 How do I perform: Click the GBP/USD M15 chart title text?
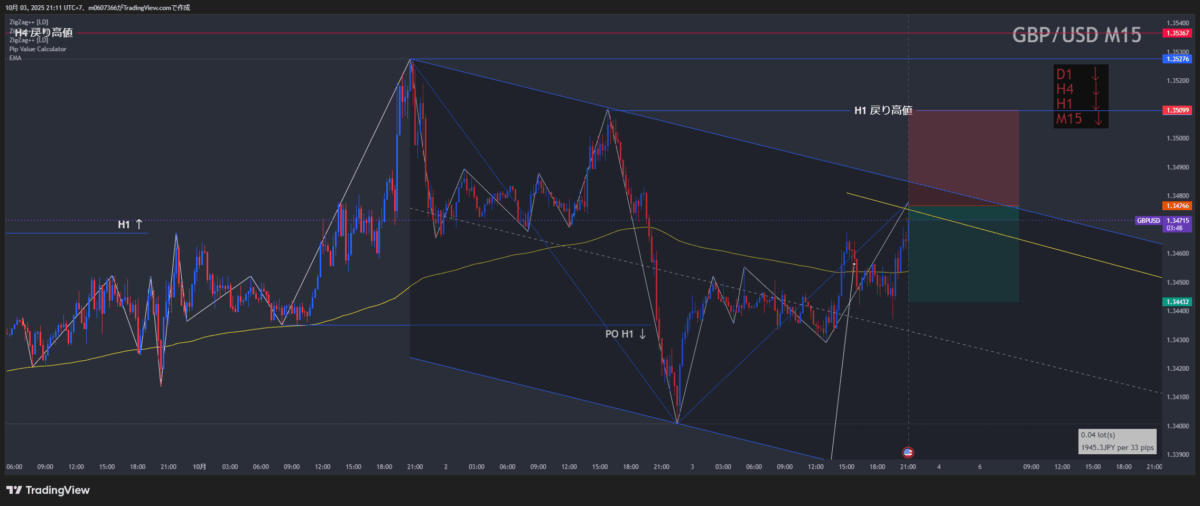(1076, 36)
